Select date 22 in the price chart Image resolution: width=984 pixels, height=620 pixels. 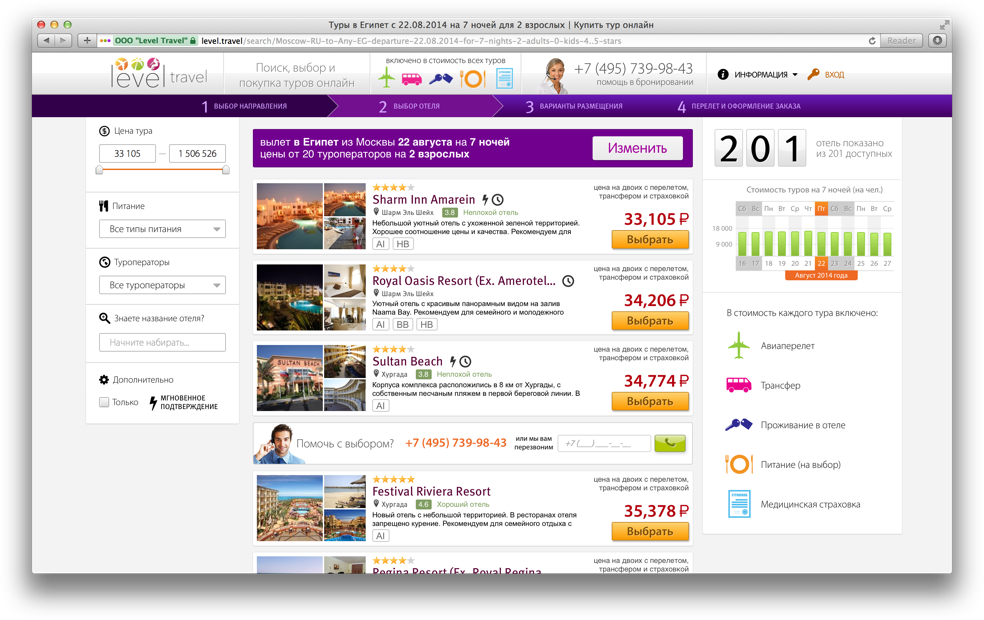click(x=821, y=264)
